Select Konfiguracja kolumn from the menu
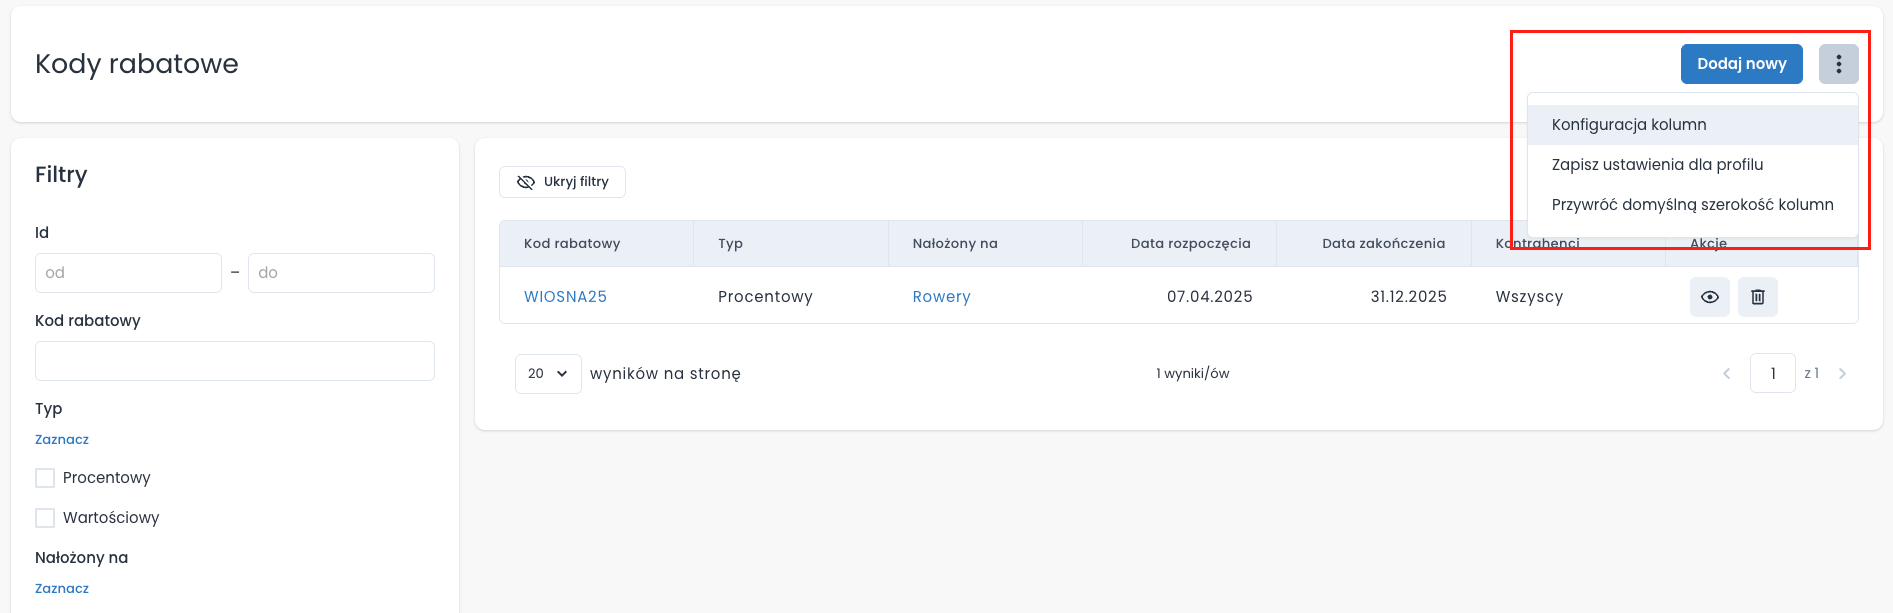 [1628, 125]
